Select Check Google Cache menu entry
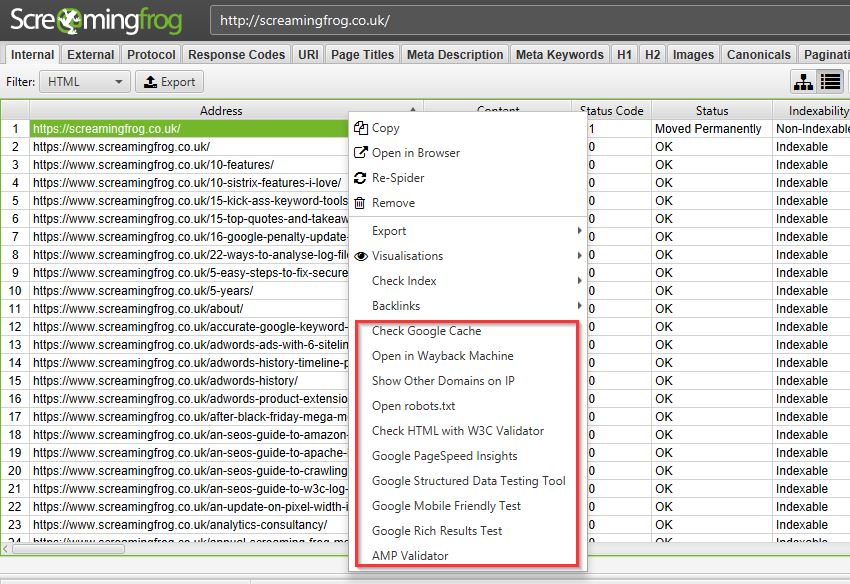Image resolution: width=850 pixels, height=584 pixels. coord(426,331)
